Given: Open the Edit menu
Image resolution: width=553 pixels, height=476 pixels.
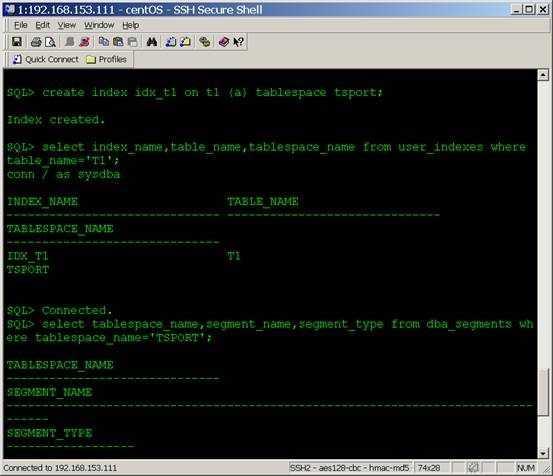Looking at the screenshot, I should (x=43, y=25).
